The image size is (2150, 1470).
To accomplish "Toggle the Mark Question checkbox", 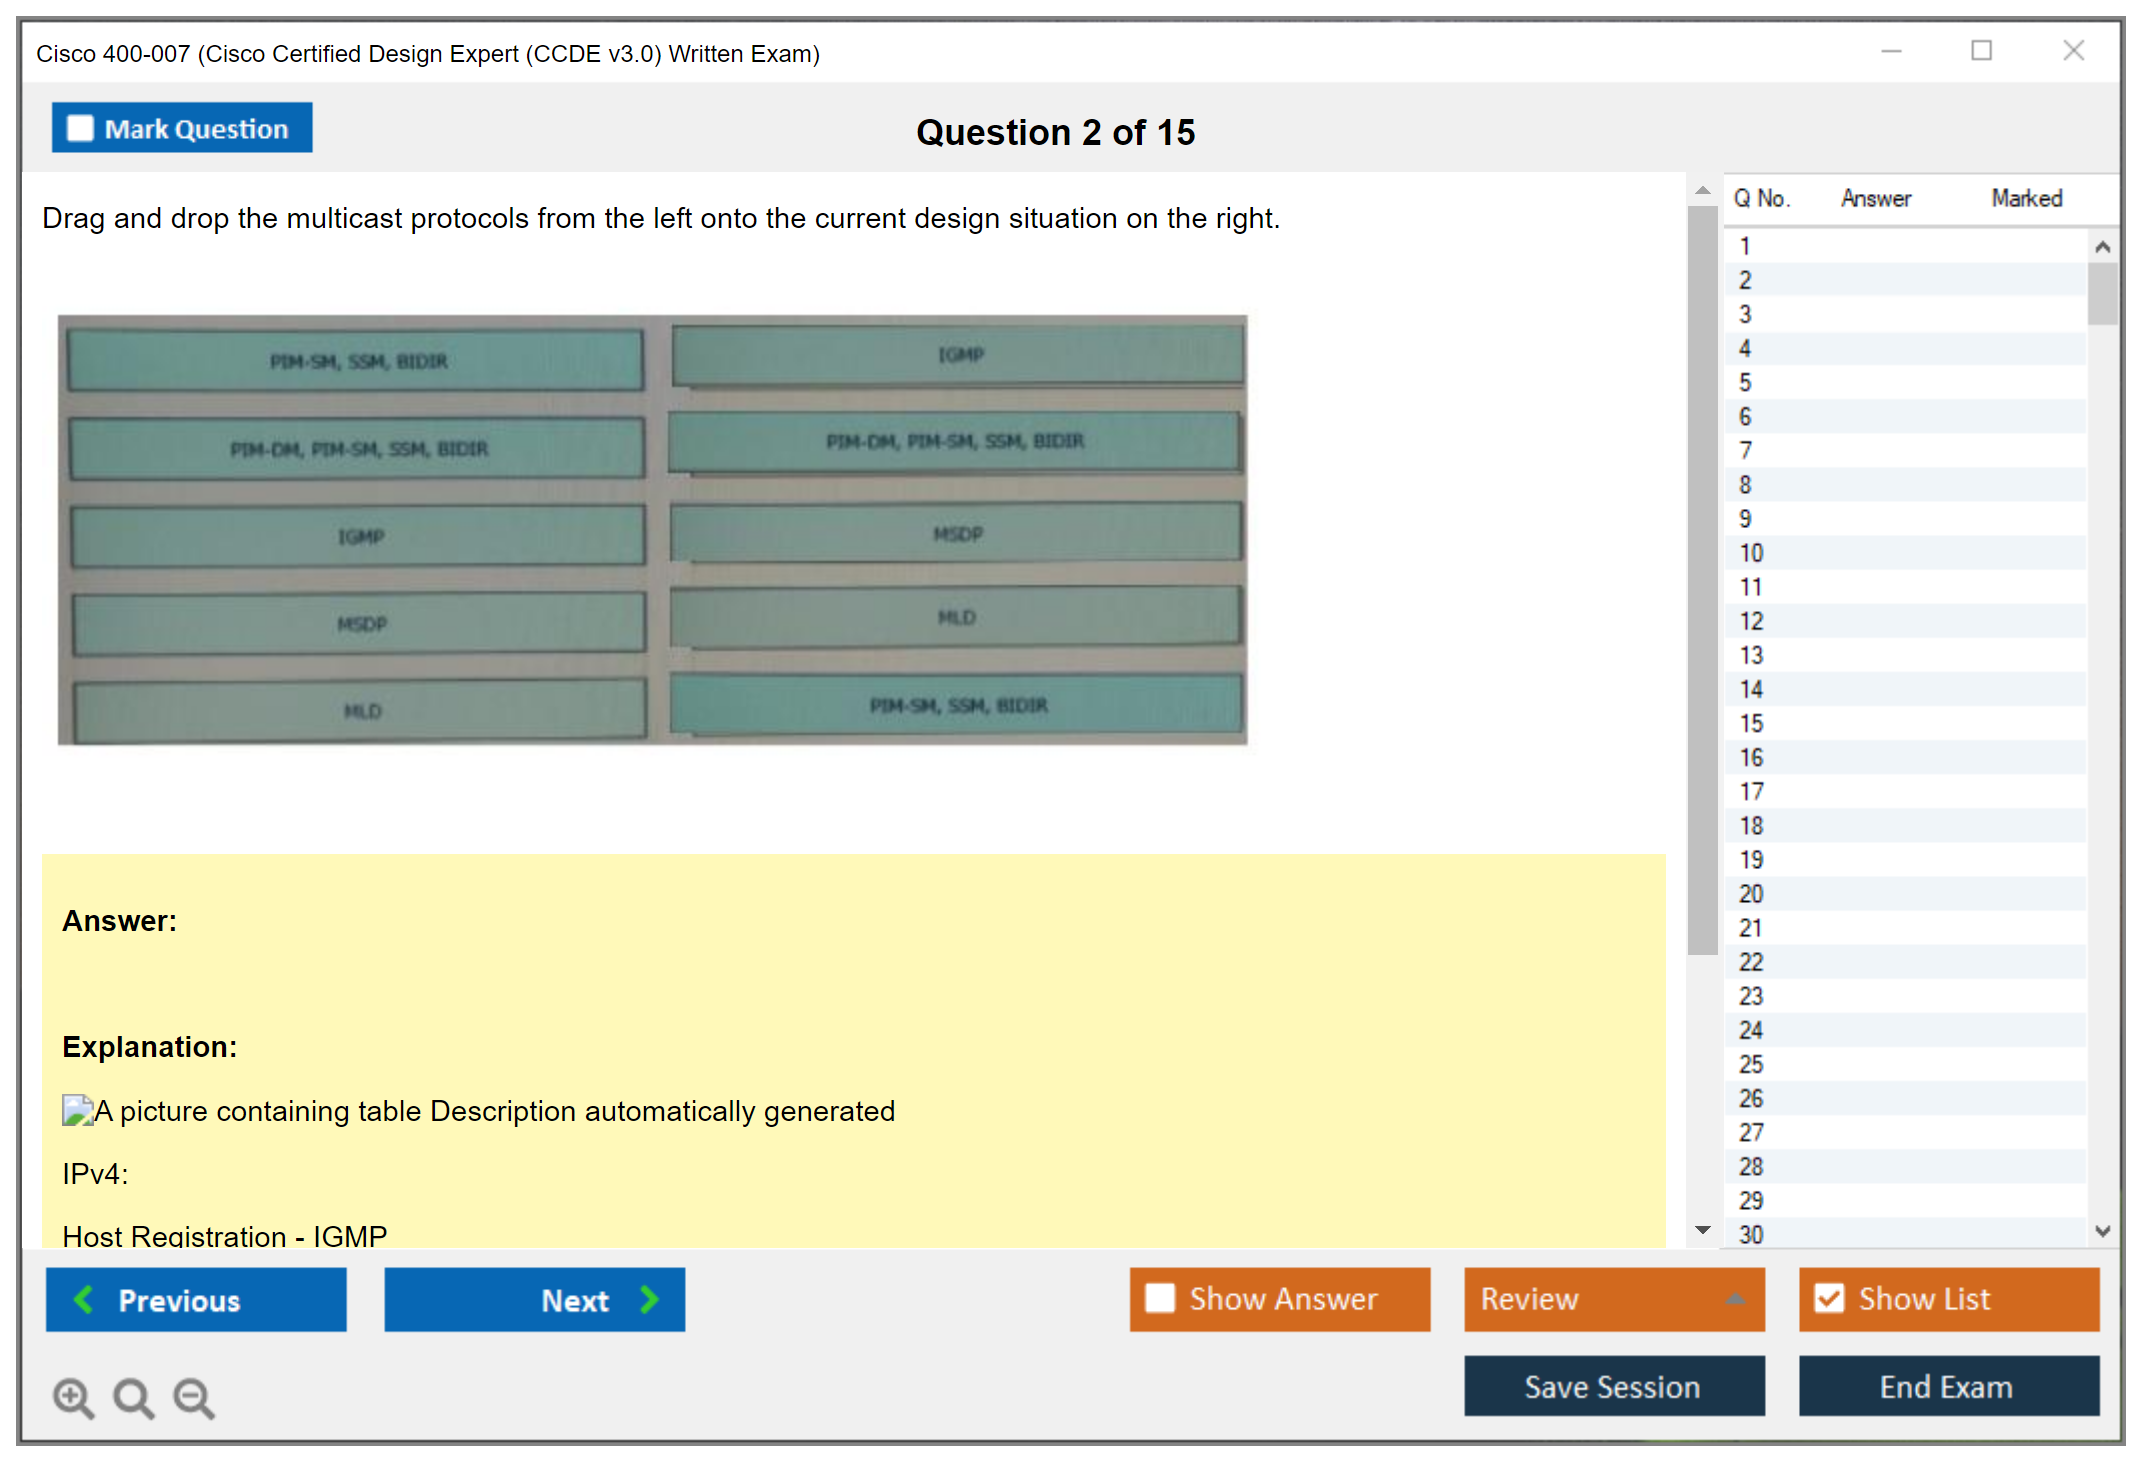I will coord(80,129).
